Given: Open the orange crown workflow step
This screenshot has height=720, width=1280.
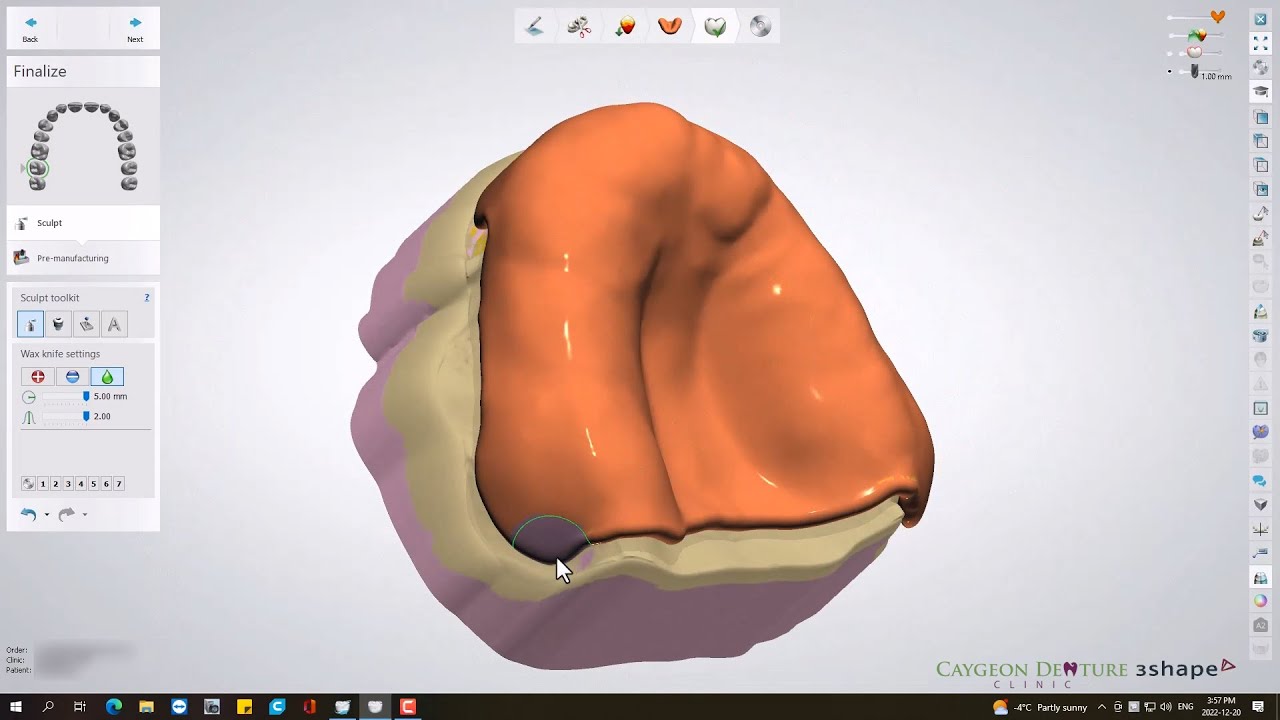Looking at the screenshot, I should 670,27.
